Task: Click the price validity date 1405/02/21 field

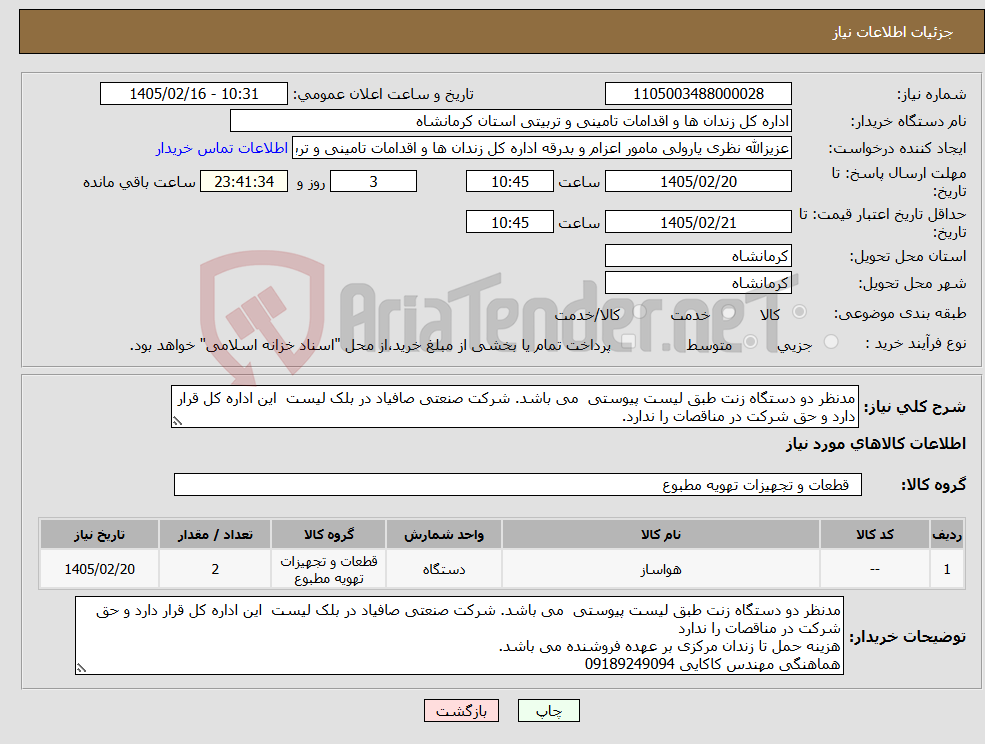Action: pyautogui.click(x=698, y=222)
